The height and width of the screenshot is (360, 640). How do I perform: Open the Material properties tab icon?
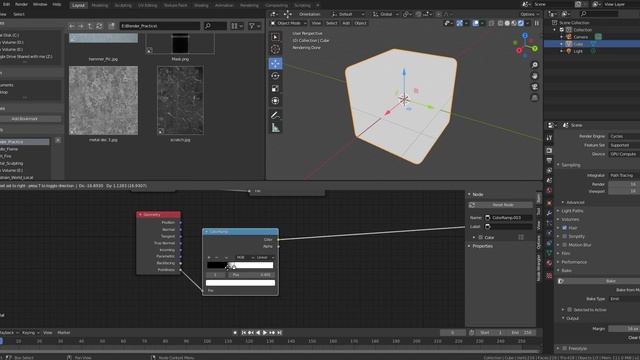549,263
